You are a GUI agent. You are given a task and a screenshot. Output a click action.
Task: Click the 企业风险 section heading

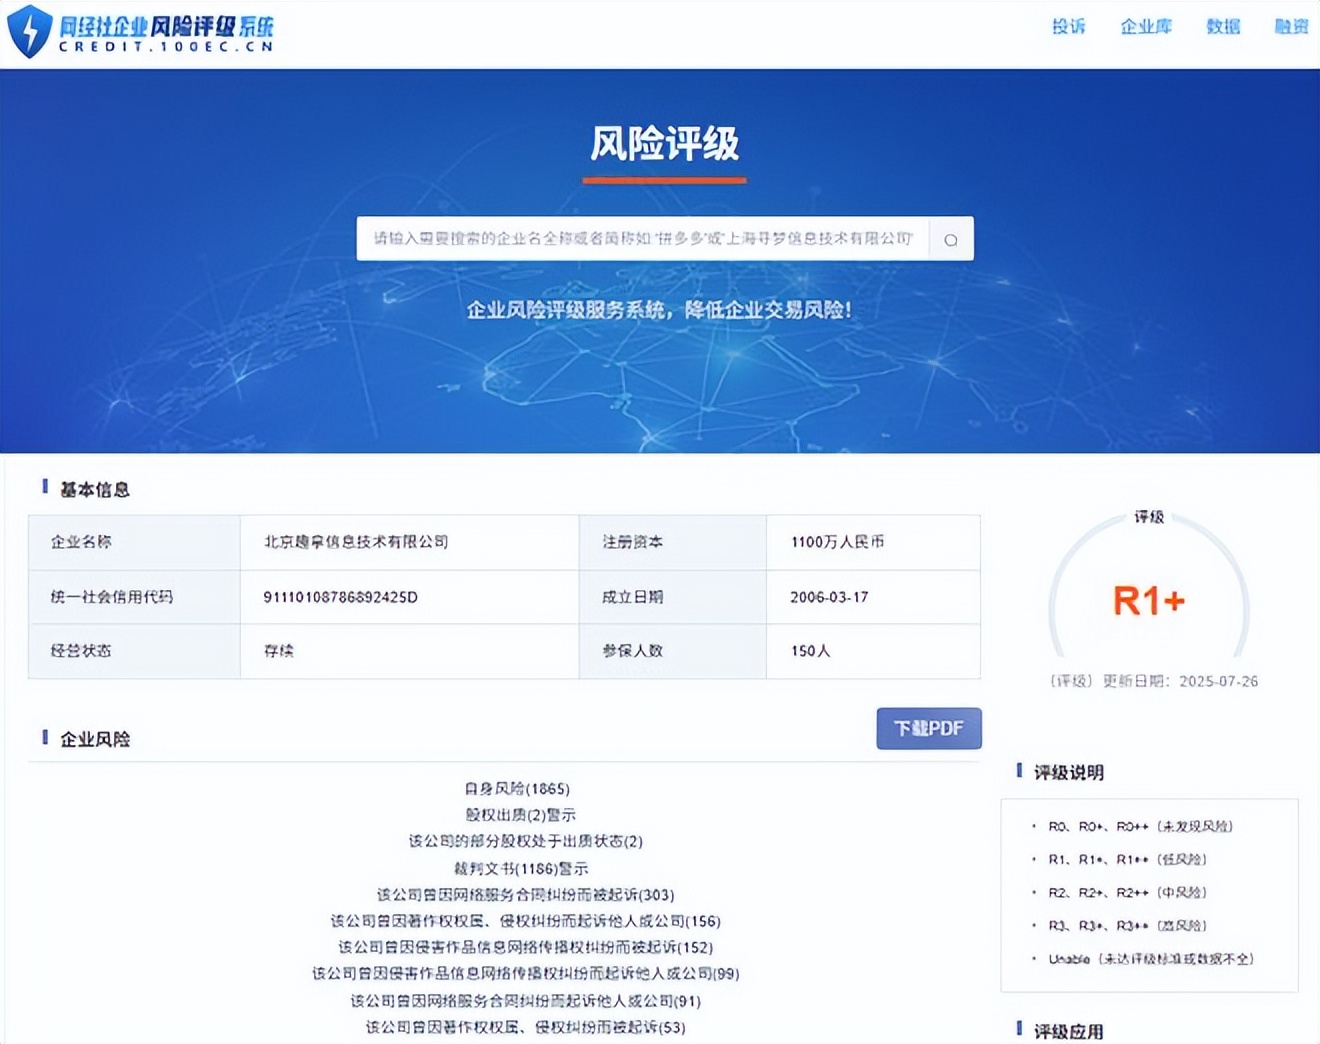[94, 739]
